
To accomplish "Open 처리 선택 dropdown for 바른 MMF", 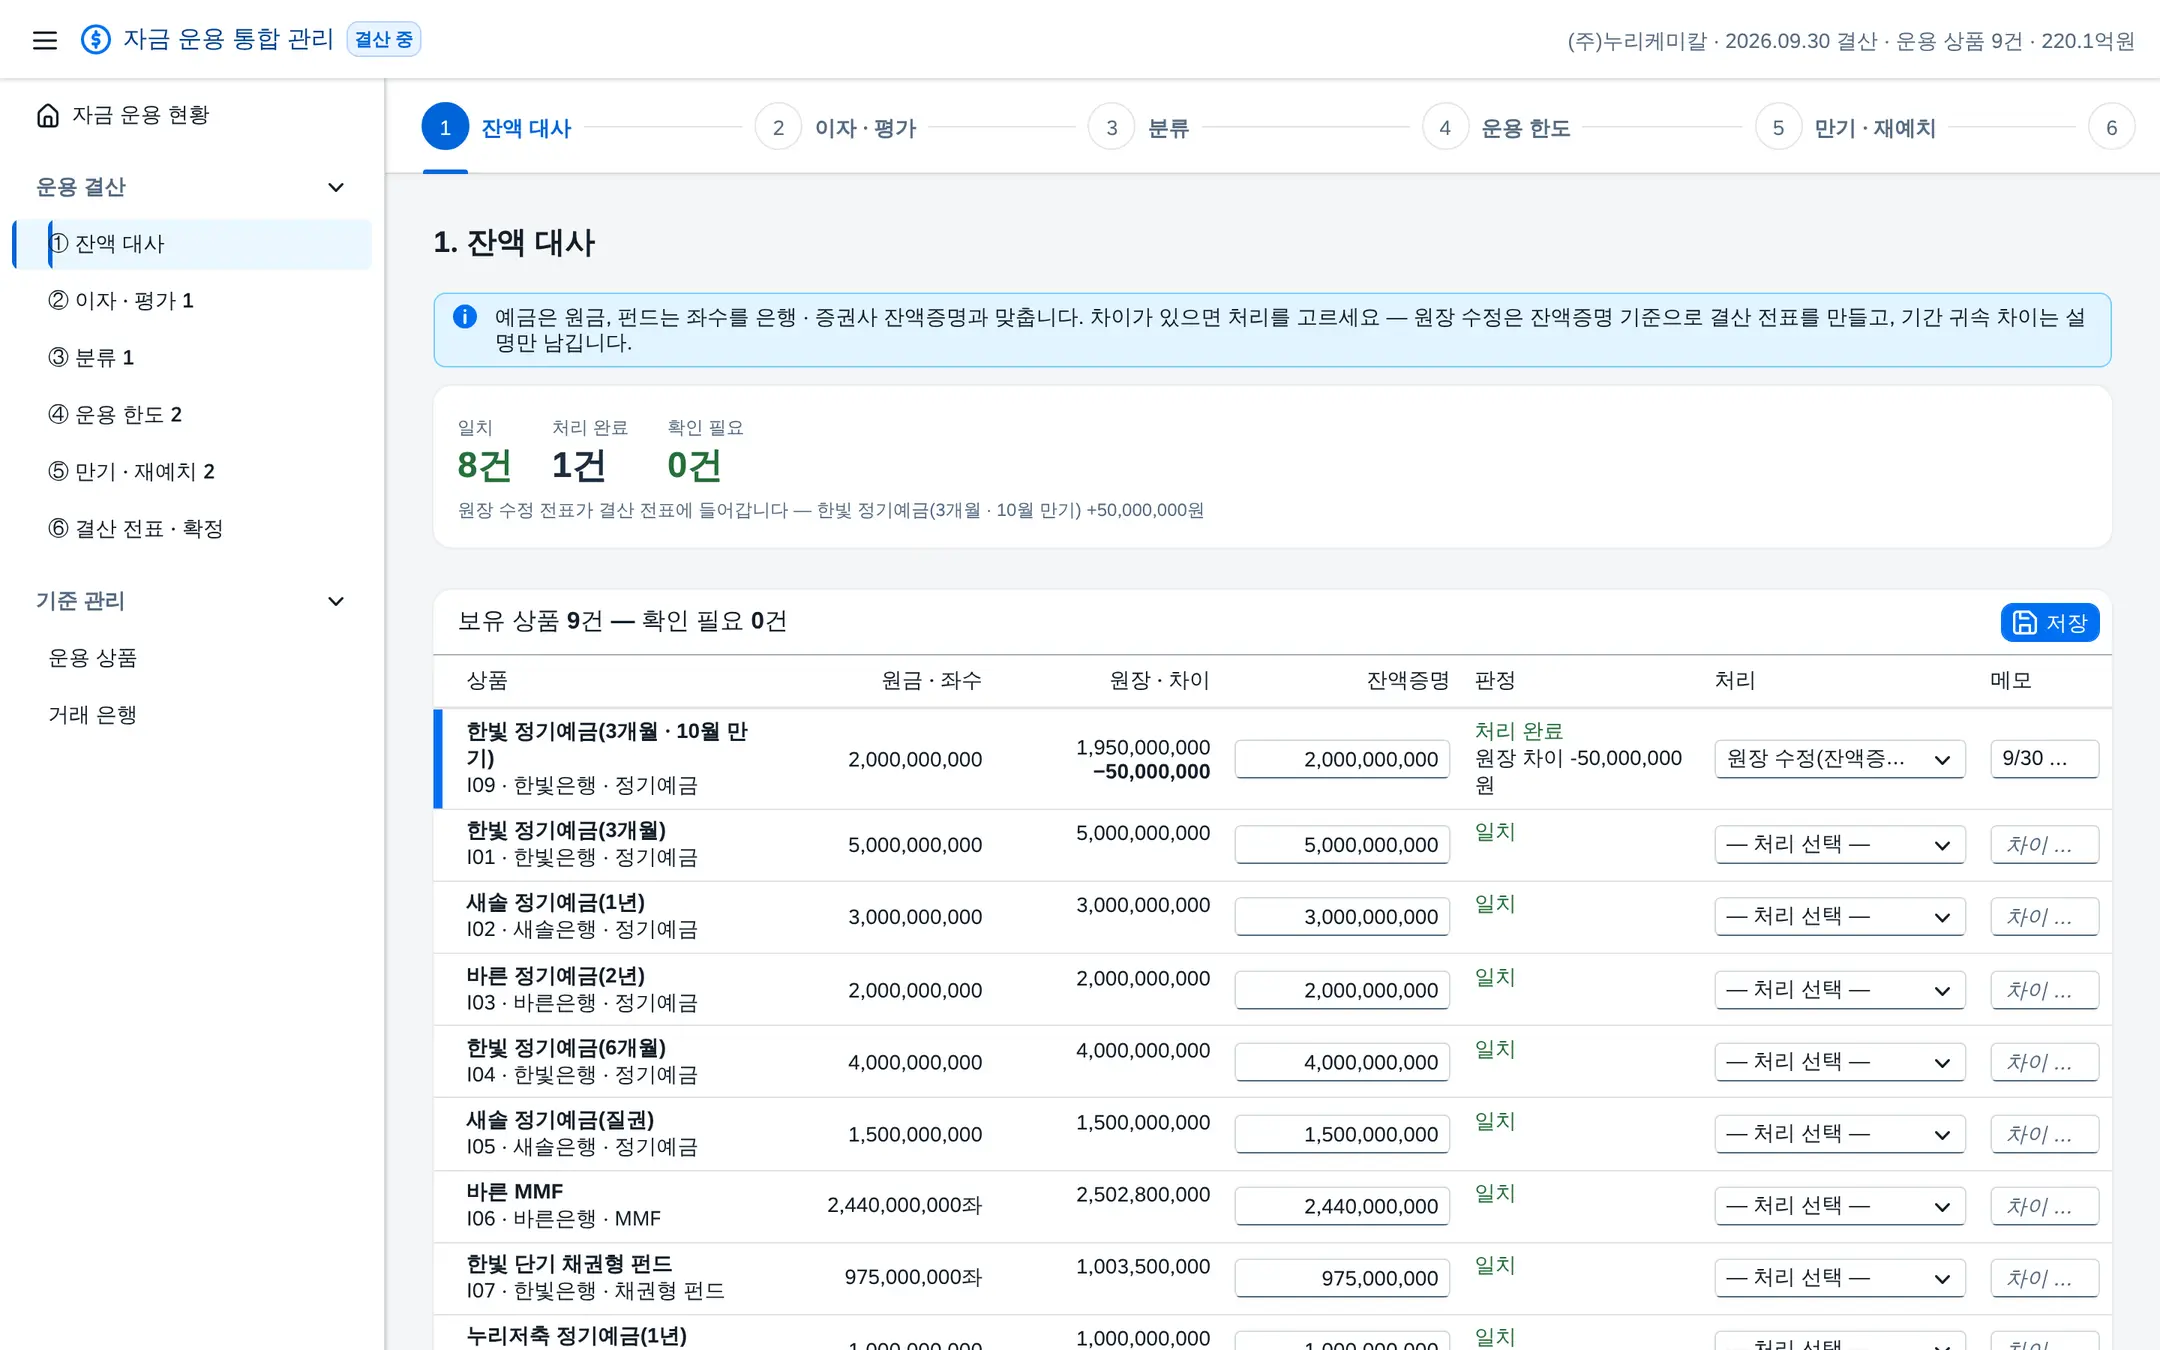I will click(x=1839, y=1206).
